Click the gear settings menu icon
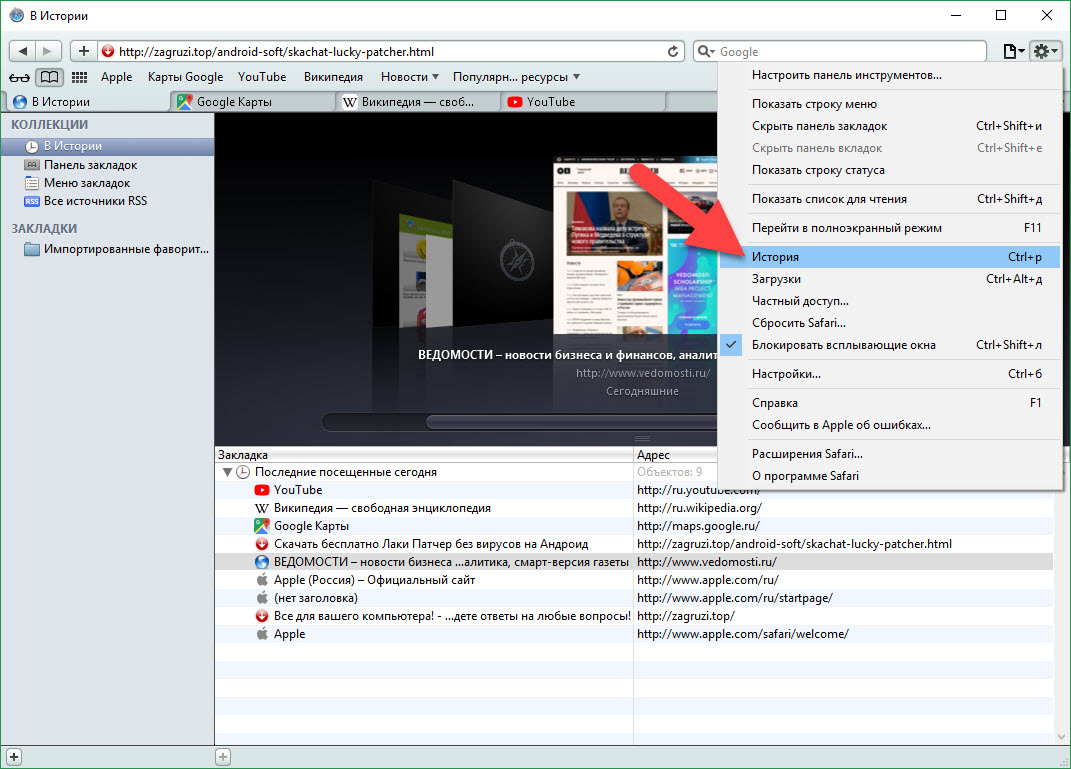 point(1045,51)
